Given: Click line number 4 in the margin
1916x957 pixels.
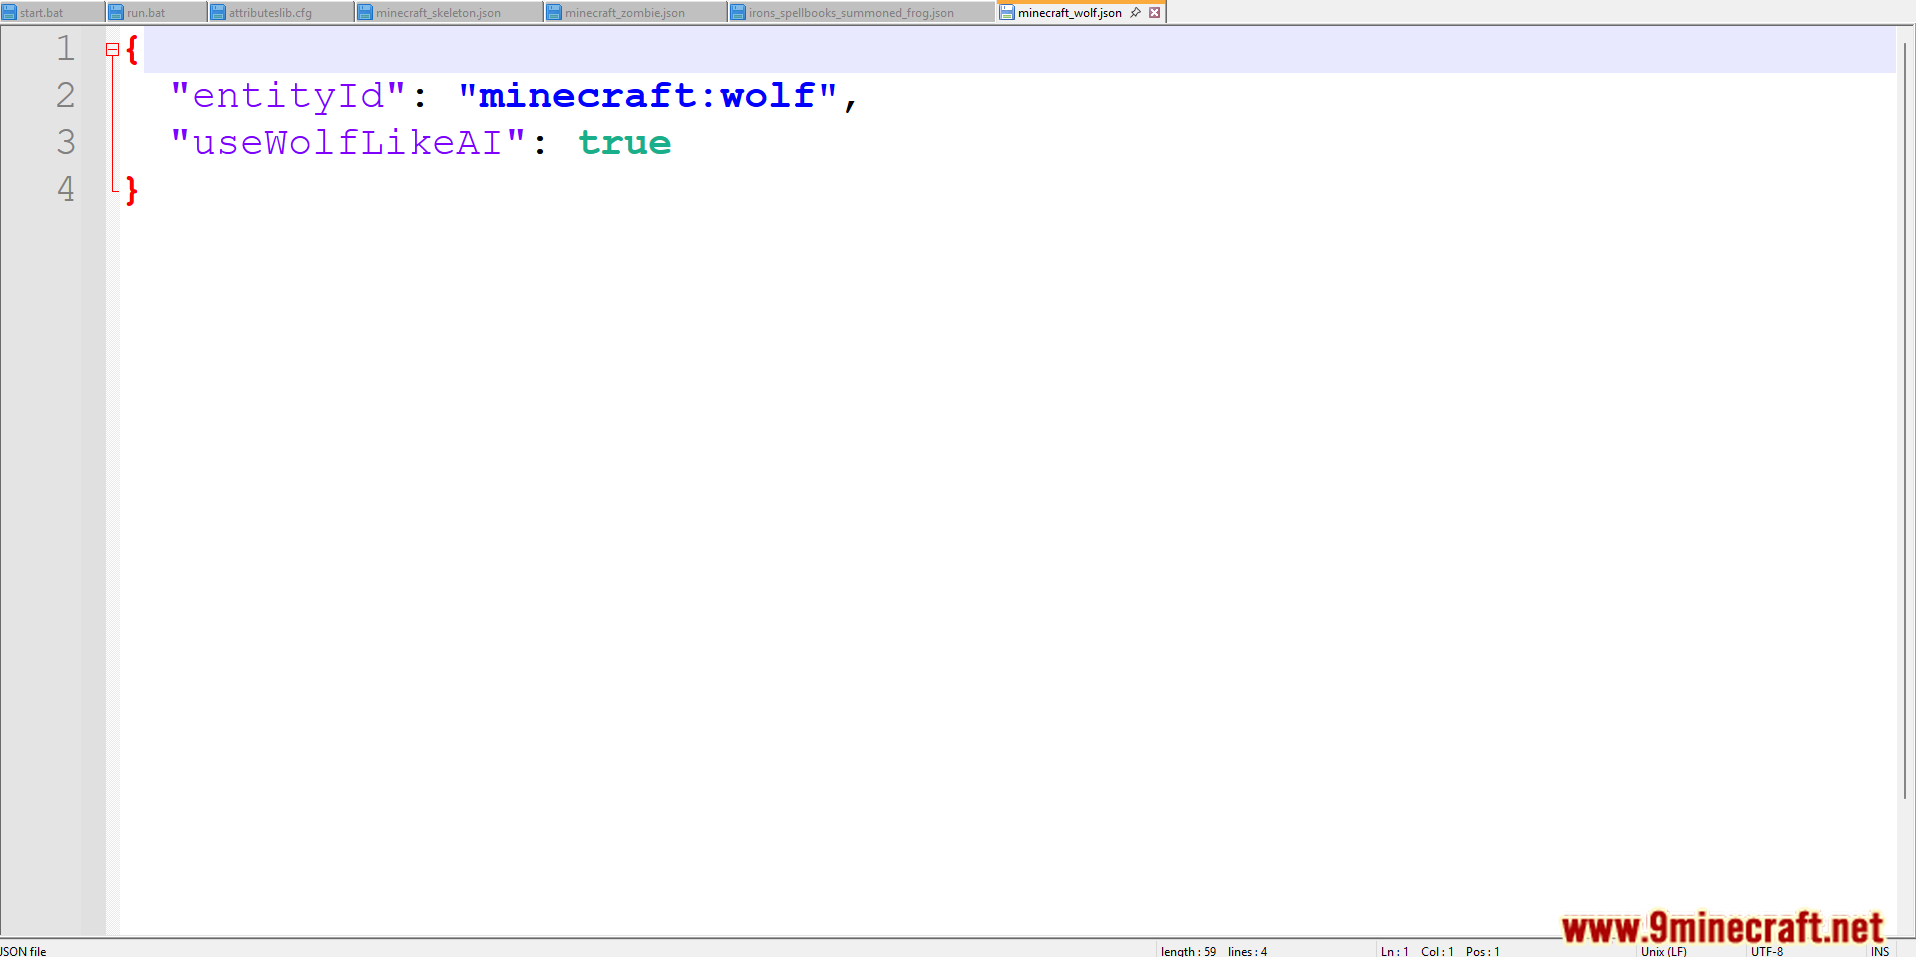Looking at the screenshot, I should (66, 189).
